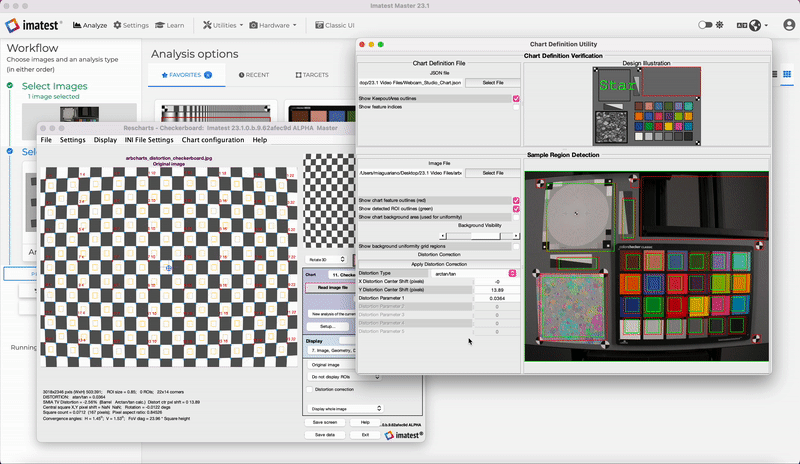Image resolution: width=800 pixels, height=464 pixels.
Task: Open Help menu in Rescharts window
Action: (260, 140)
